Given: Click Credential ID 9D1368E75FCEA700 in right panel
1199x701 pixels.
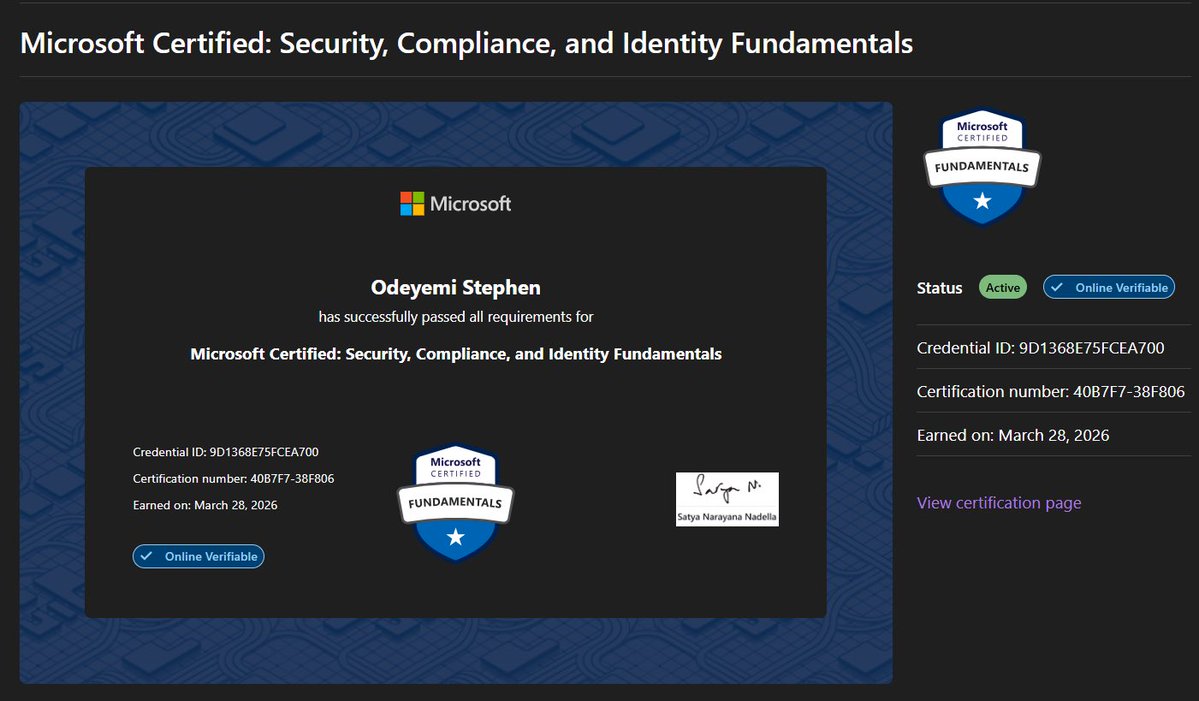Looking at the screenshot, I should pyautogui.click(x=1040, y=348).
